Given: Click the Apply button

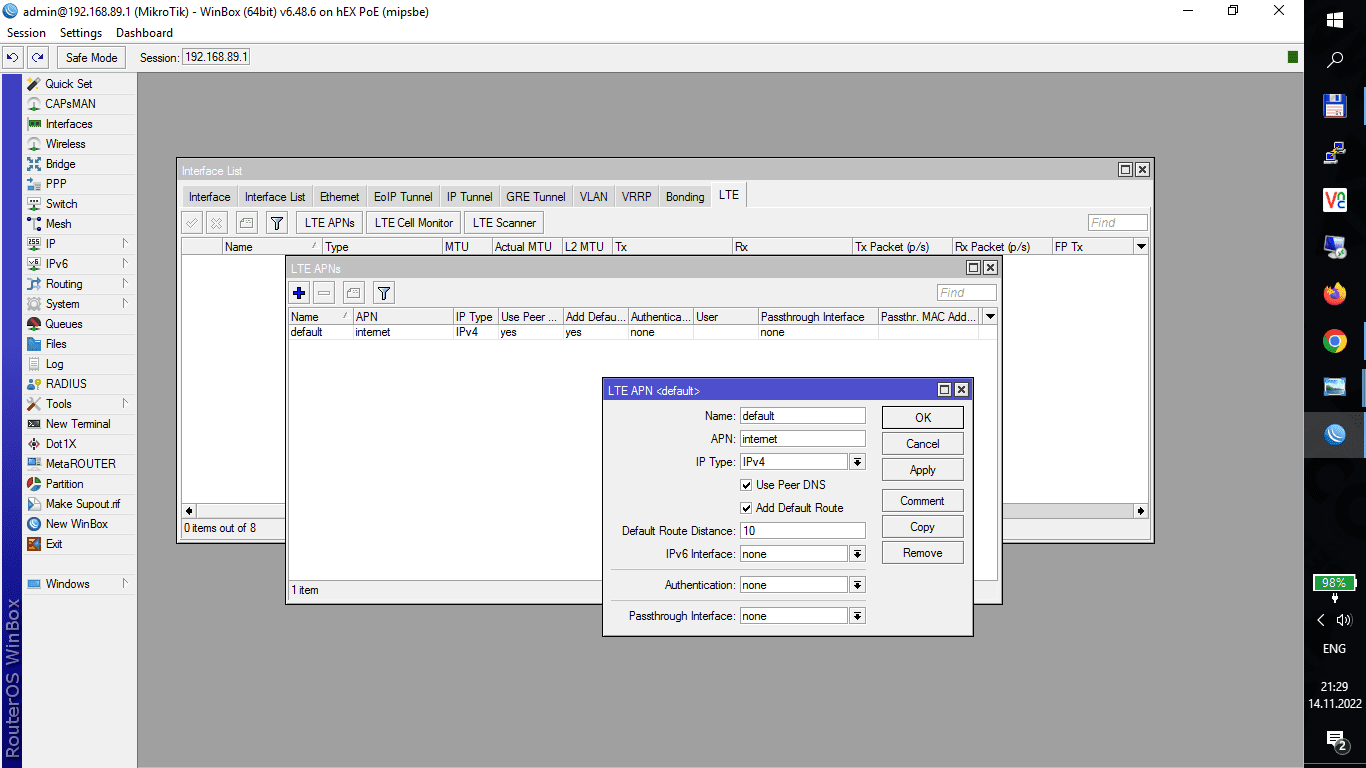Looking at the screenshot, I should [922, 470].
